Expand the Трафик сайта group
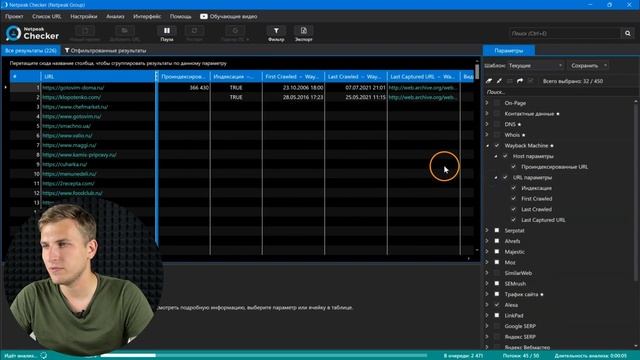640x360 pixels. 487,294
